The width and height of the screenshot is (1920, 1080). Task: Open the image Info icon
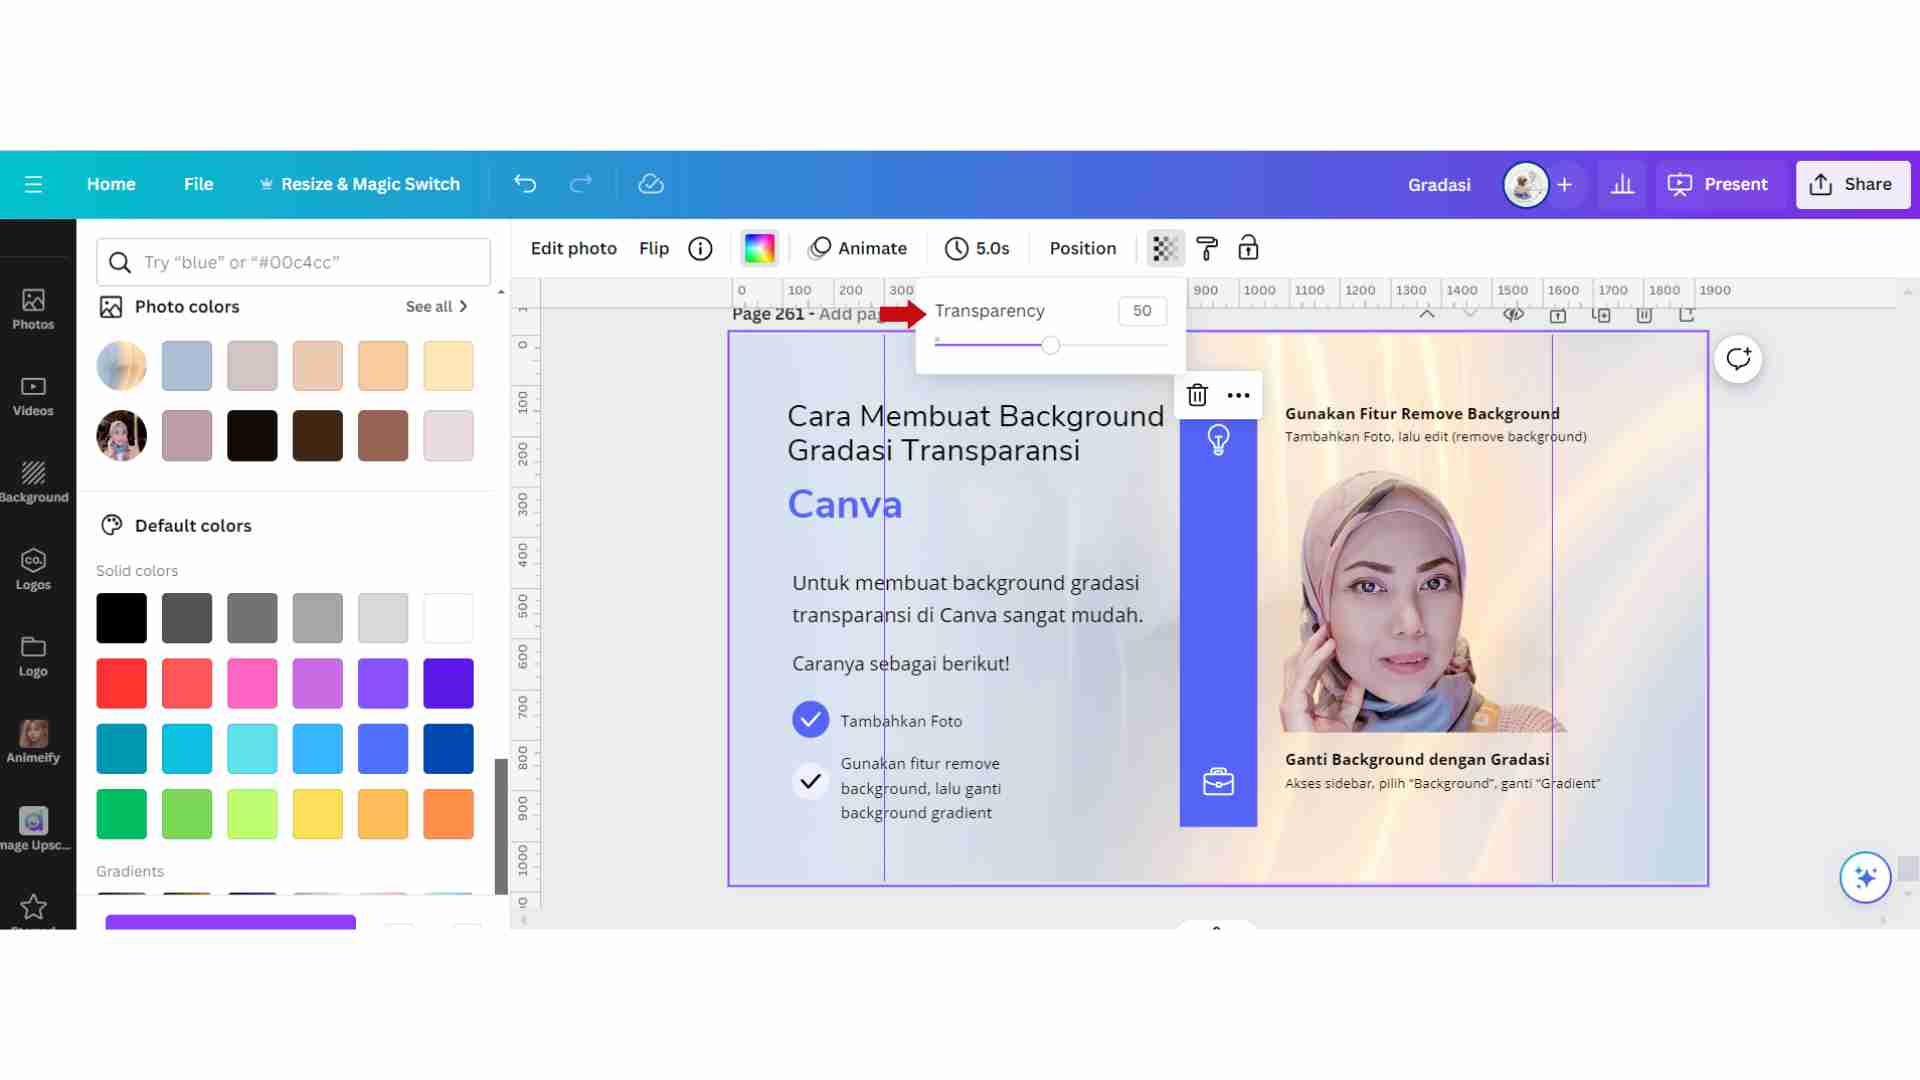(700, 248)
